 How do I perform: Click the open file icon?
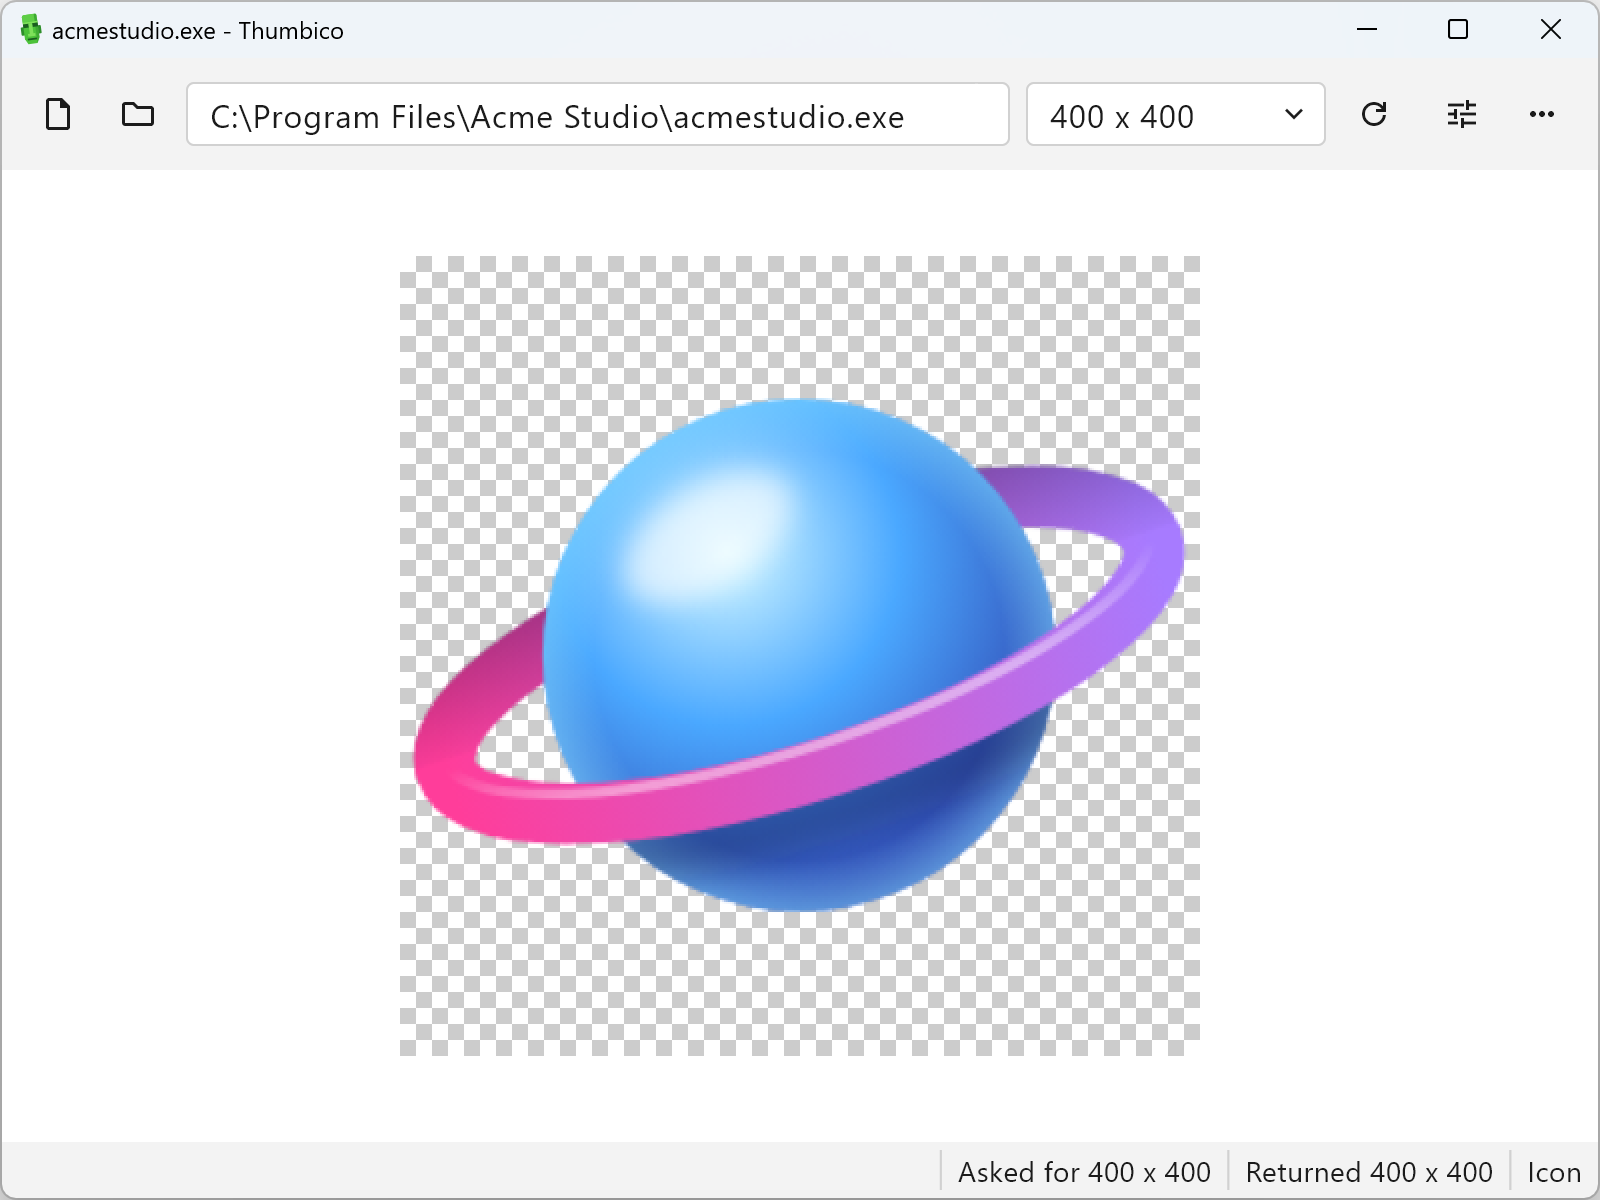coord(58,115)
